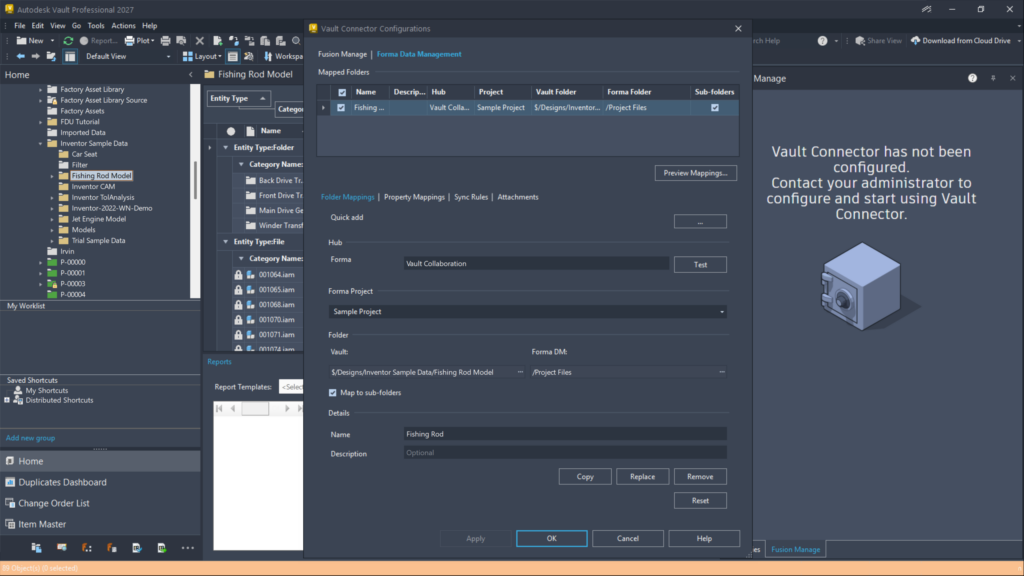Expand the Distributed Shortcuts node
The width and height of the screenshot is (1024, 576).
(7, 400)
